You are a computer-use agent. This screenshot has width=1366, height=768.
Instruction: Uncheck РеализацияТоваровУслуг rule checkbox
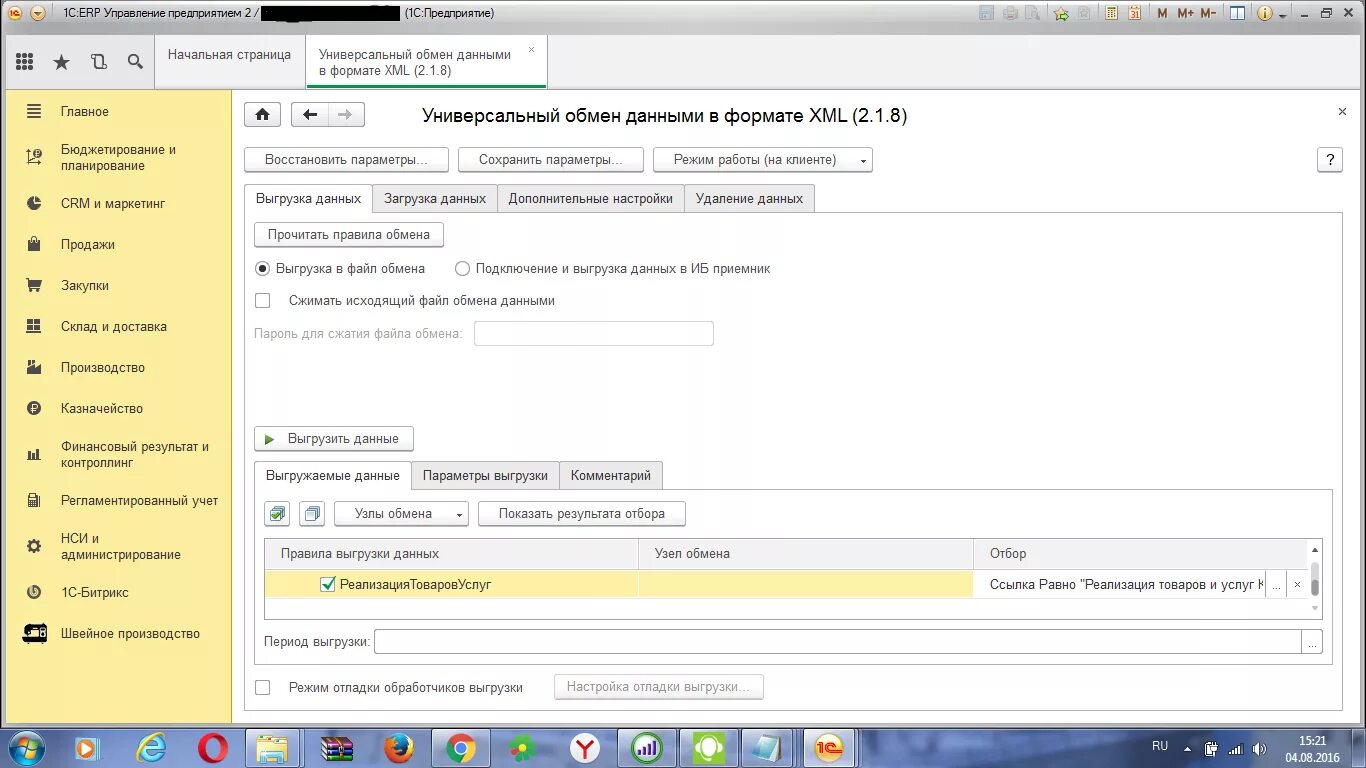[327, 584]
